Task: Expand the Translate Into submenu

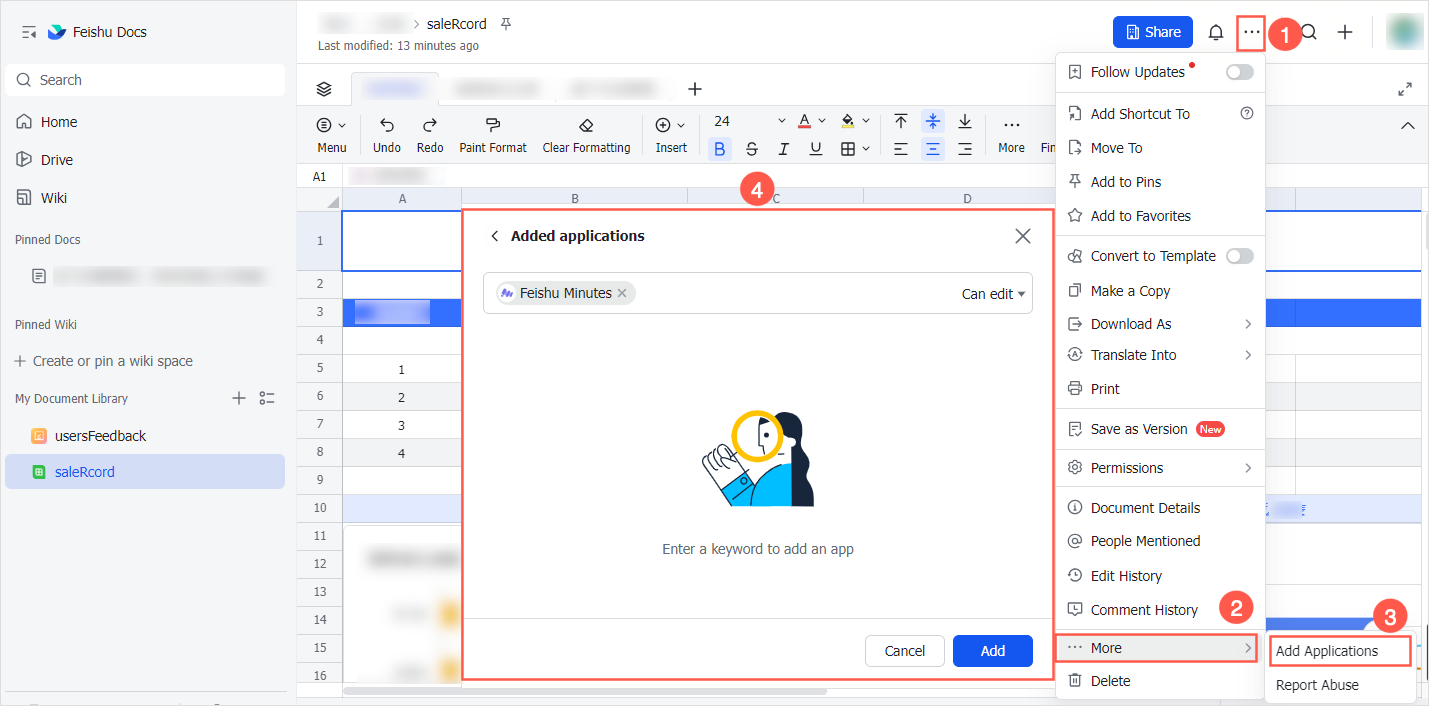Action: [1160, 355]
